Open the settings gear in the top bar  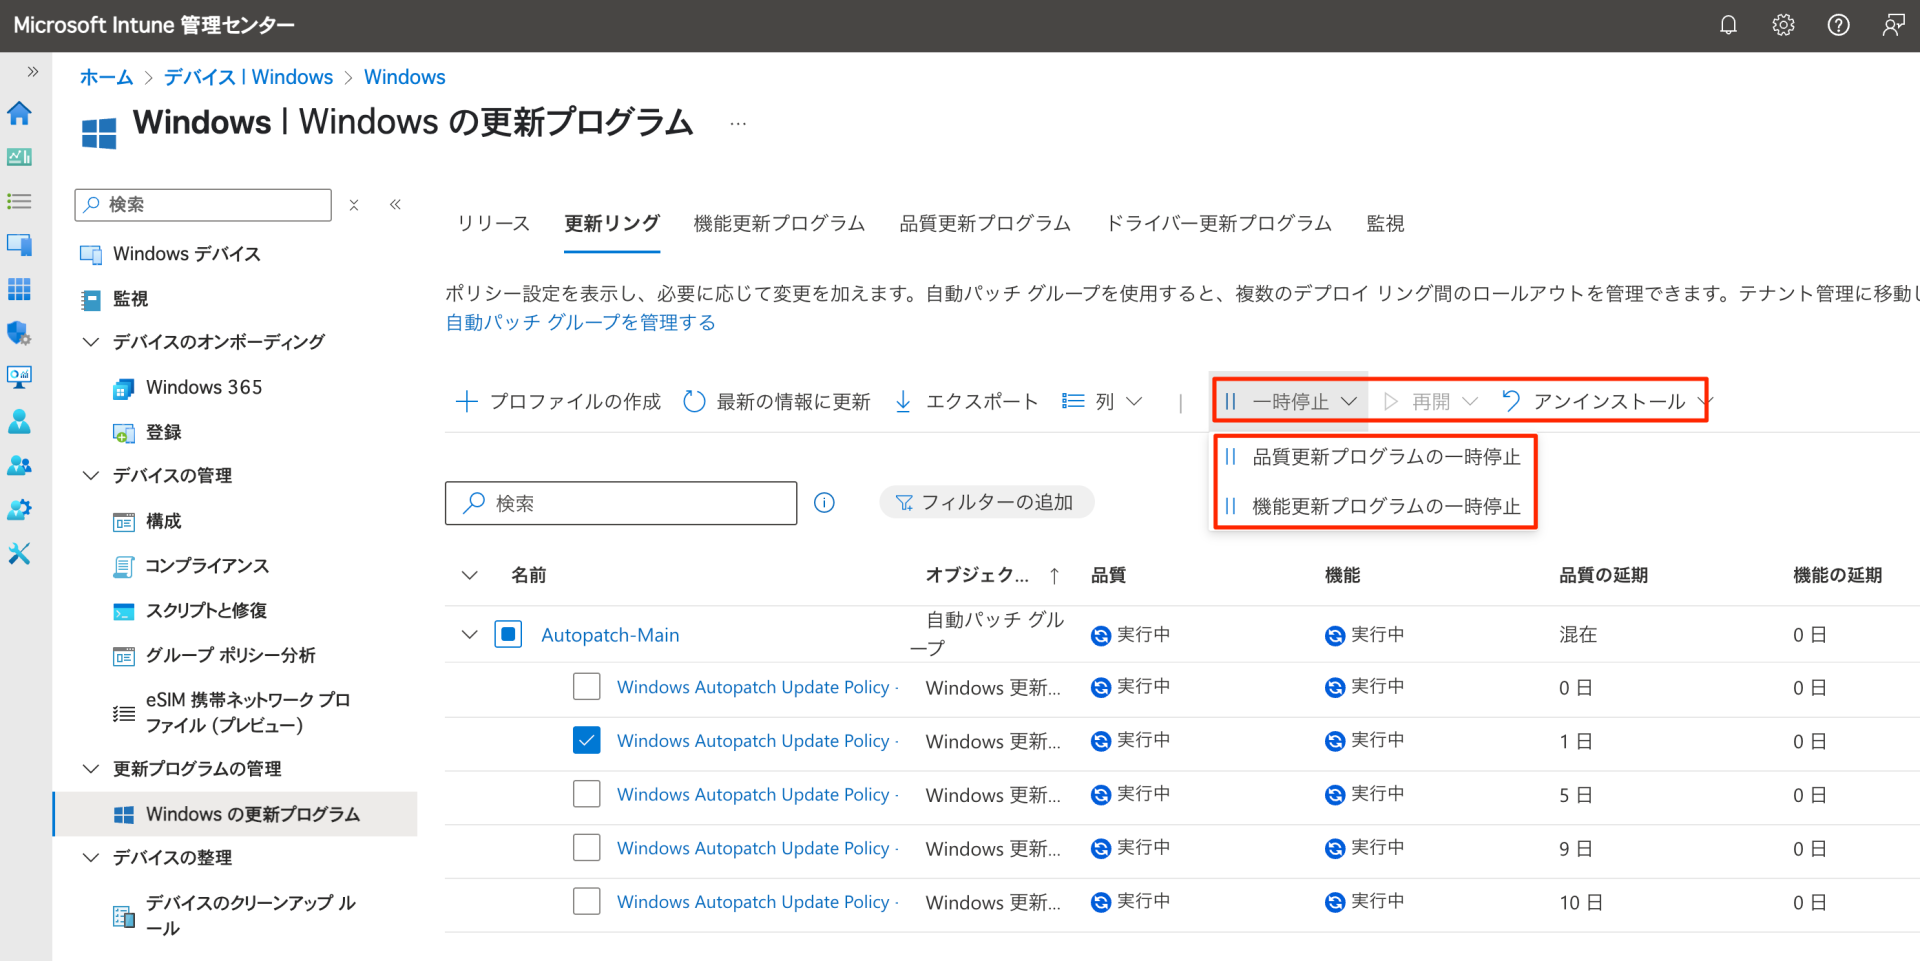(x=1783, y=25)
